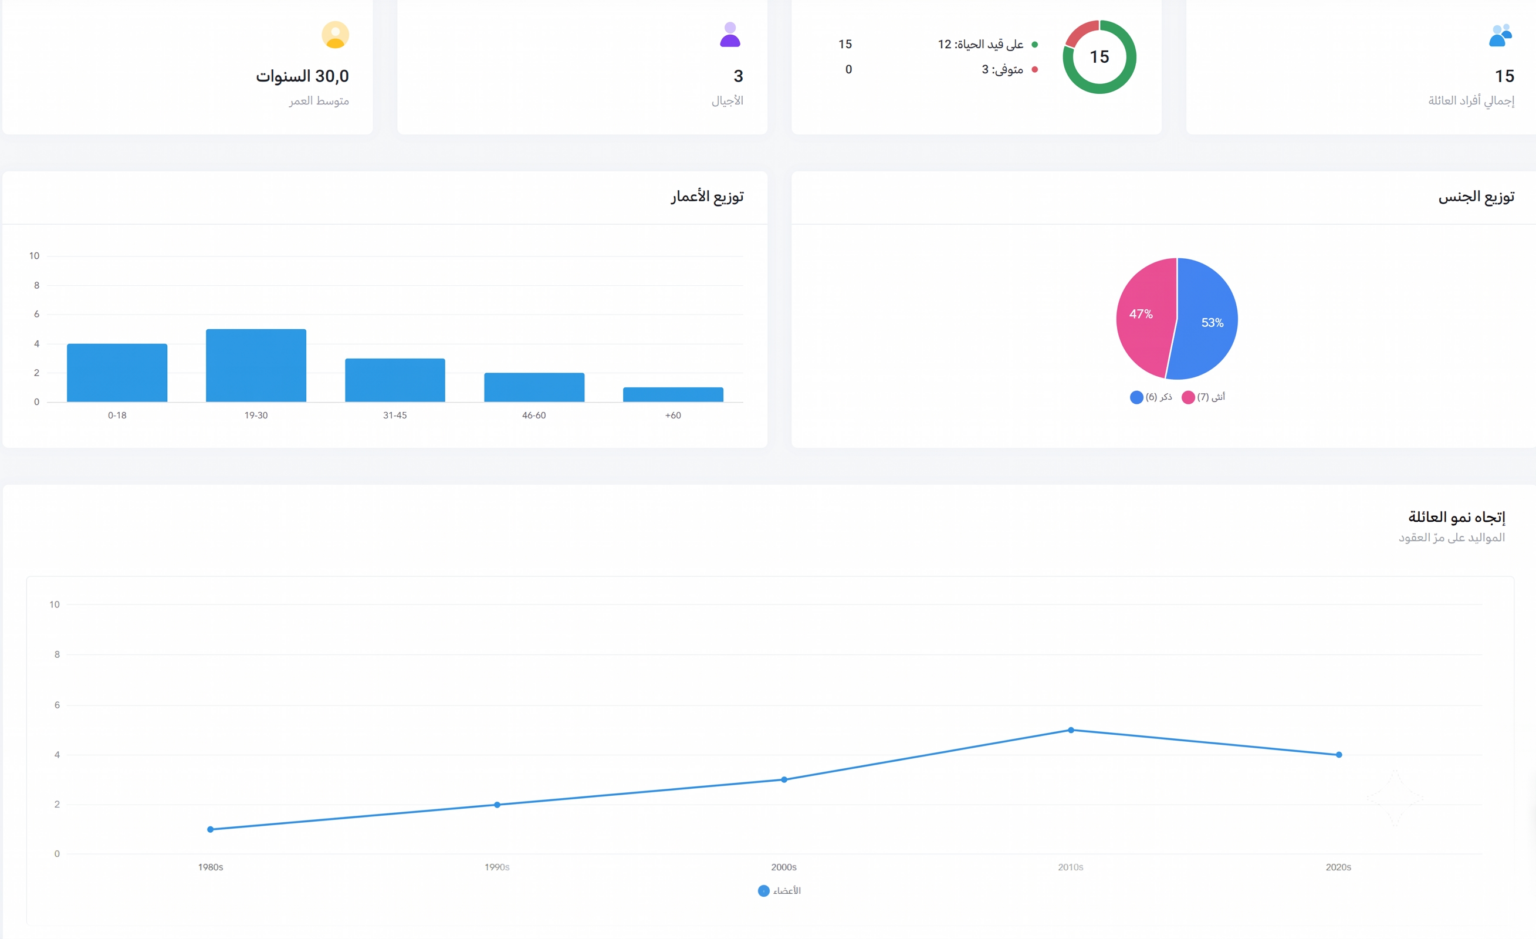
Task: Click the alive/deceased donut chart showing 15
Action: coord(1099,57)
